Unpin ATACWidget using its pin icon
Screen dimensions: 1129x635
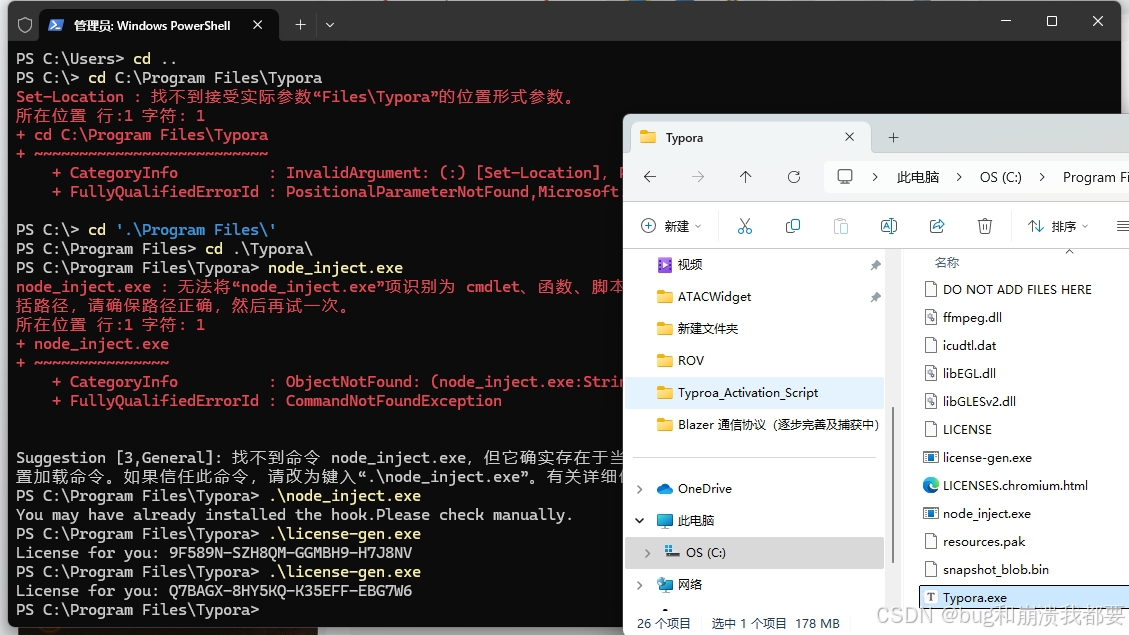point(875,297)
